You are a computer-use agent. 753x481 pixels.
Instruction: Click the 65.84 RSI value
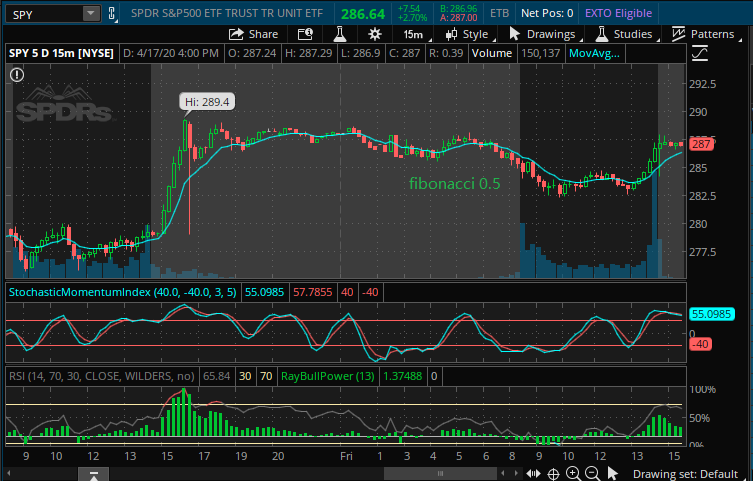[217, 376]
